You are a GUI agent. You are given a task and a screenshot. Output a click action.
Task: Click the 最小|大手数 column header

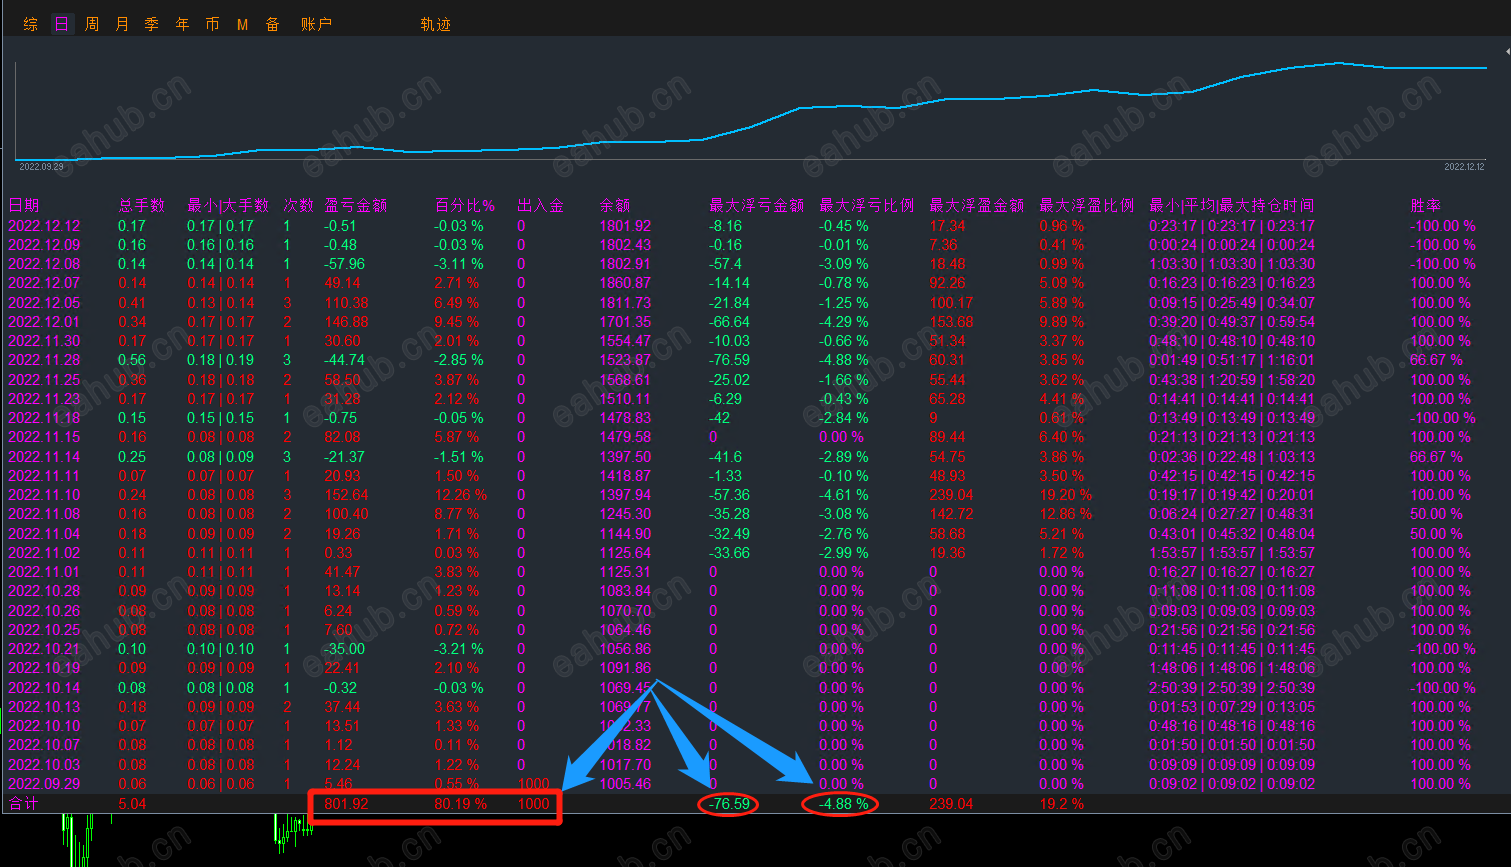228,205
